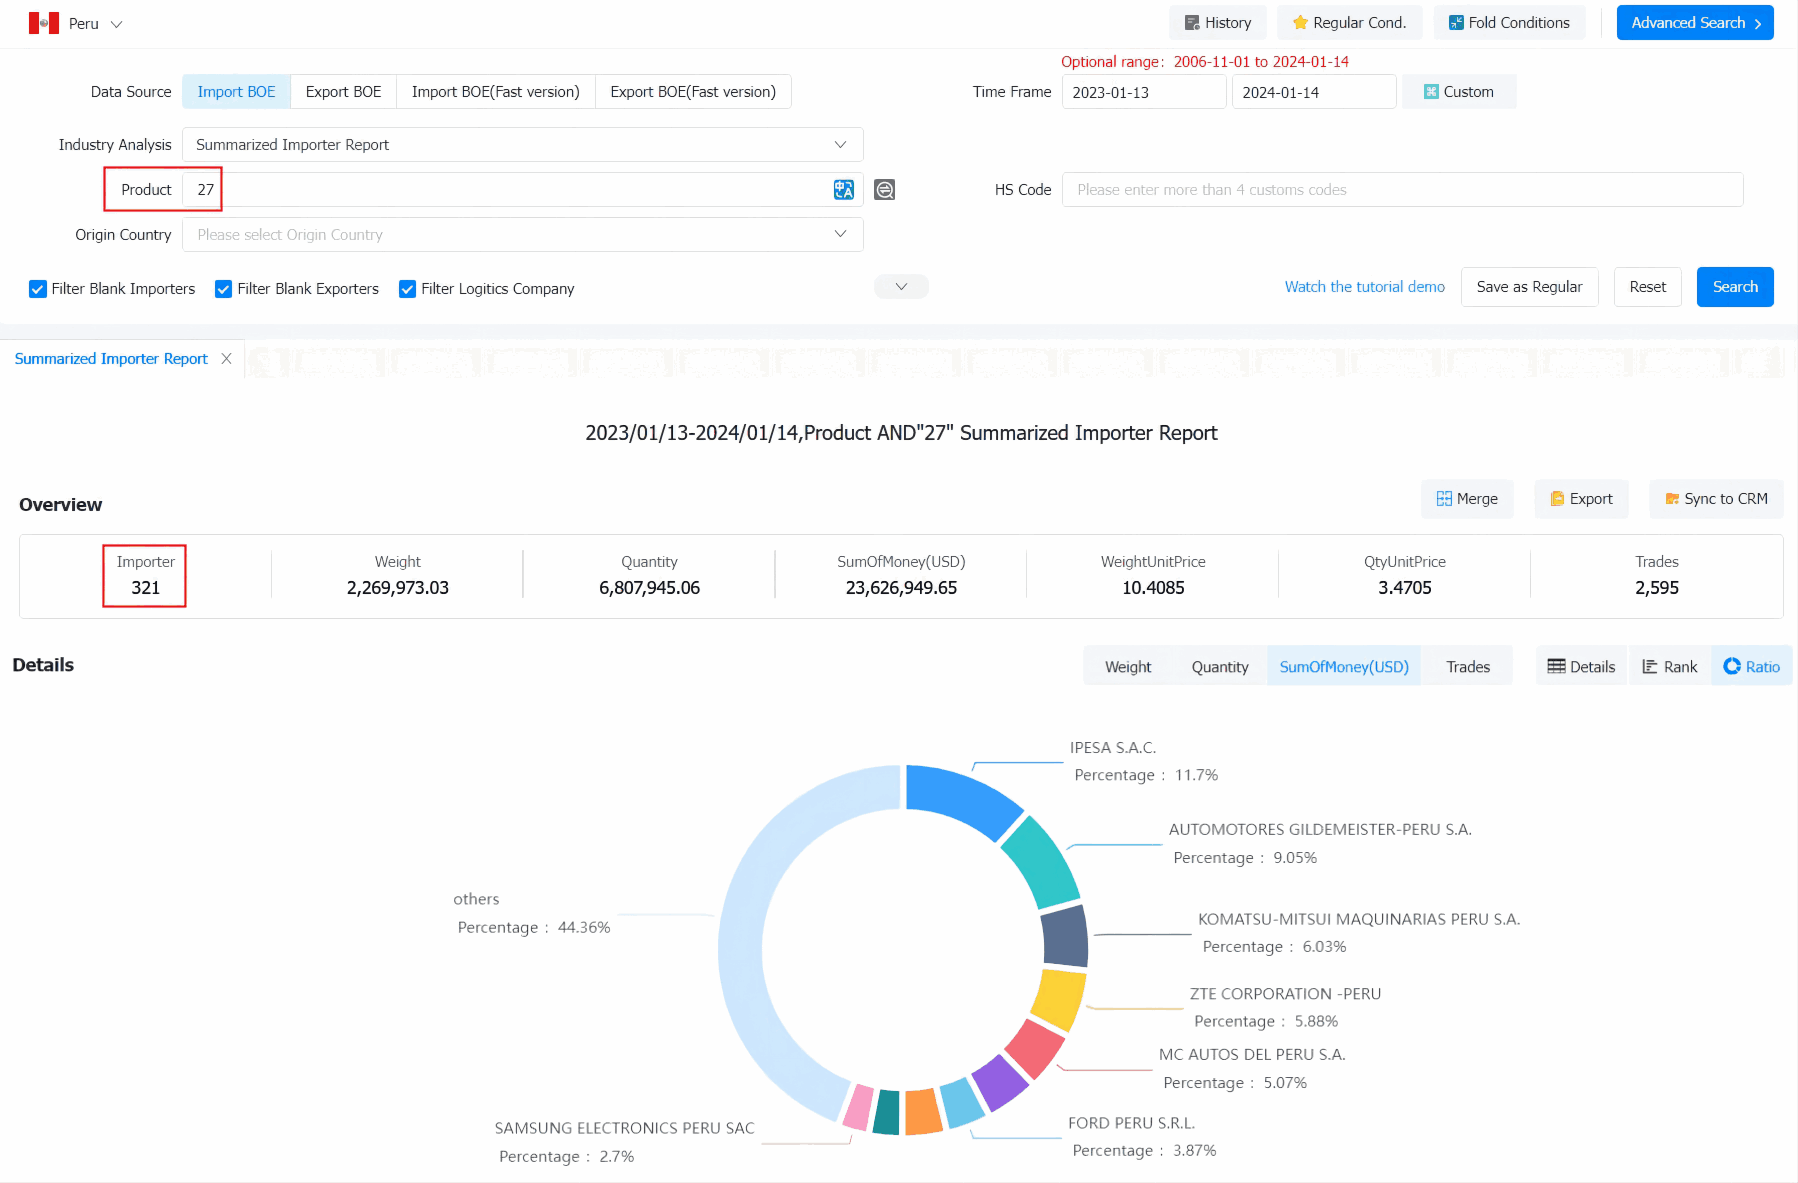This screenshot has height=1183, width=1798.
Task: Toggle Filter Logitics Company checkbox
Action: [x=407, y=289]
